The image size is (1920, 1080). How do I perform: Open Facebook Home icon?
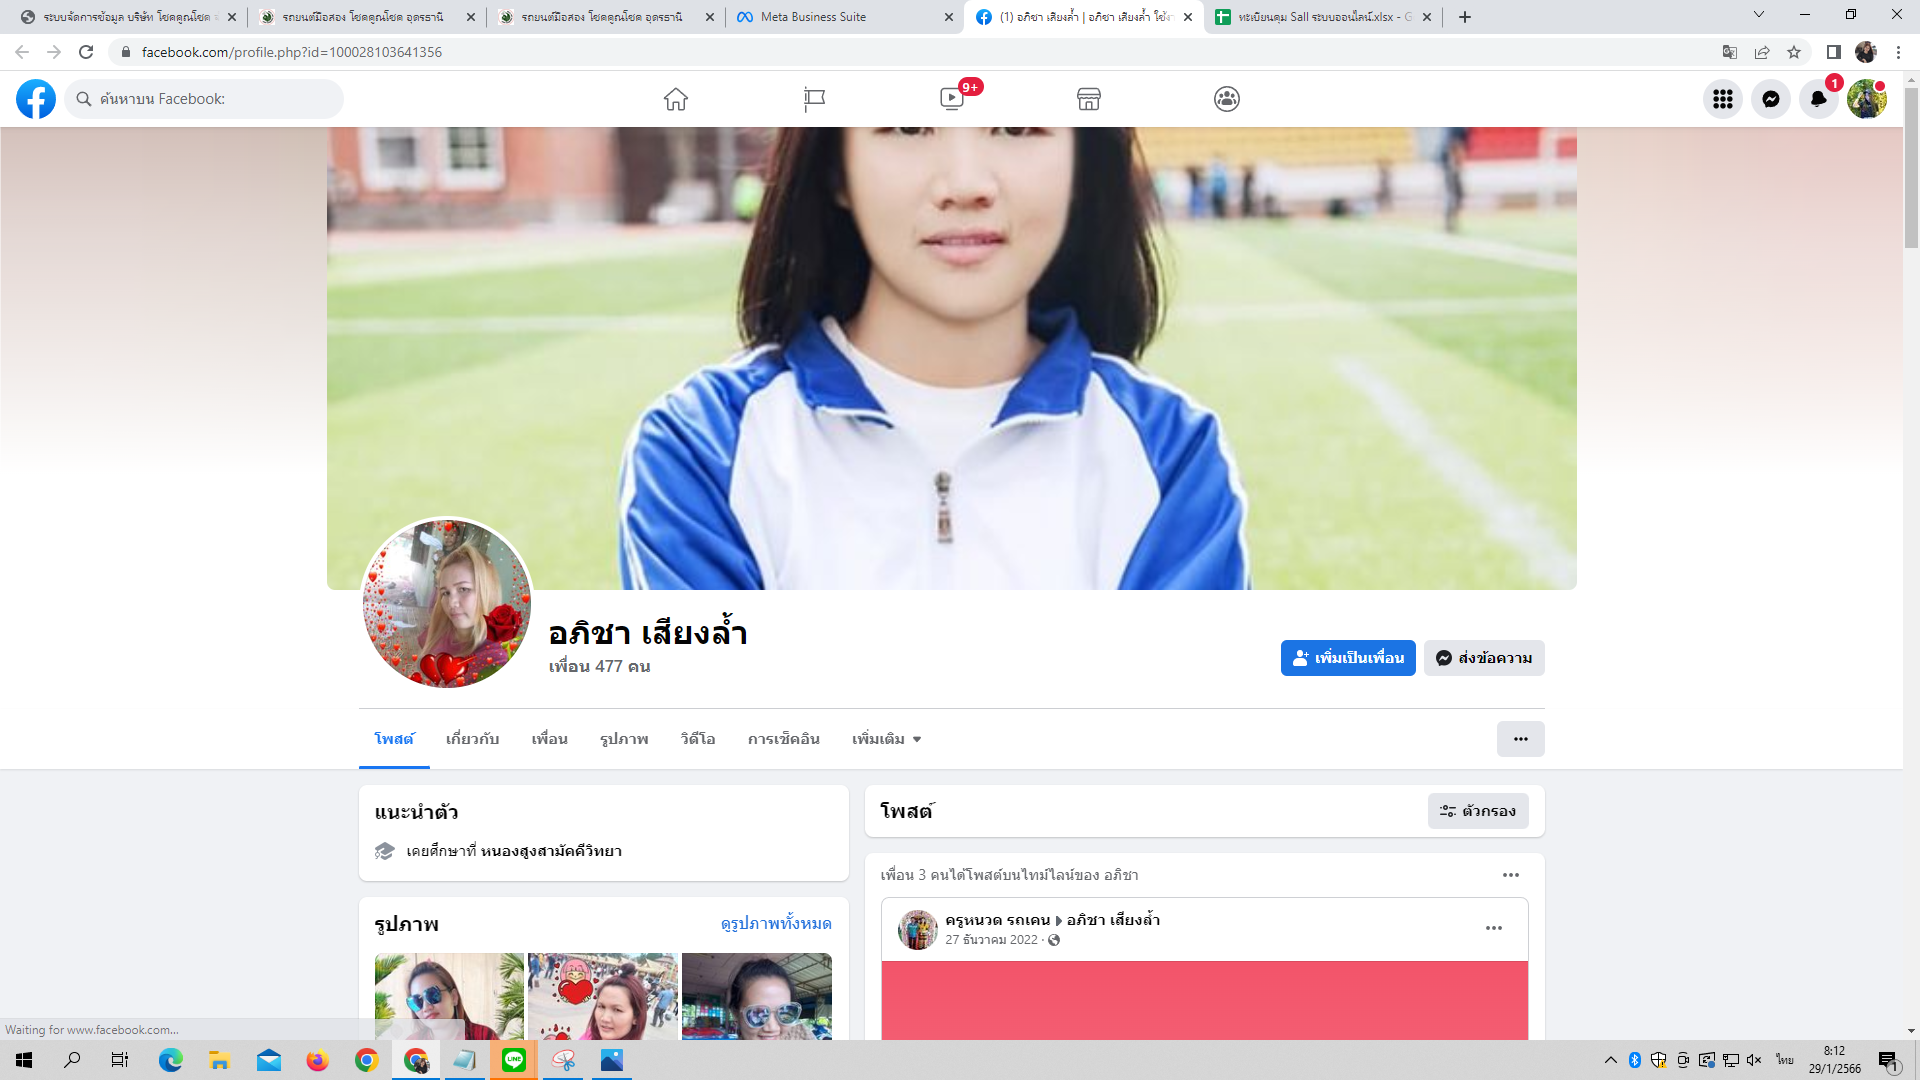pyautogui.click(x=676, y=99)
